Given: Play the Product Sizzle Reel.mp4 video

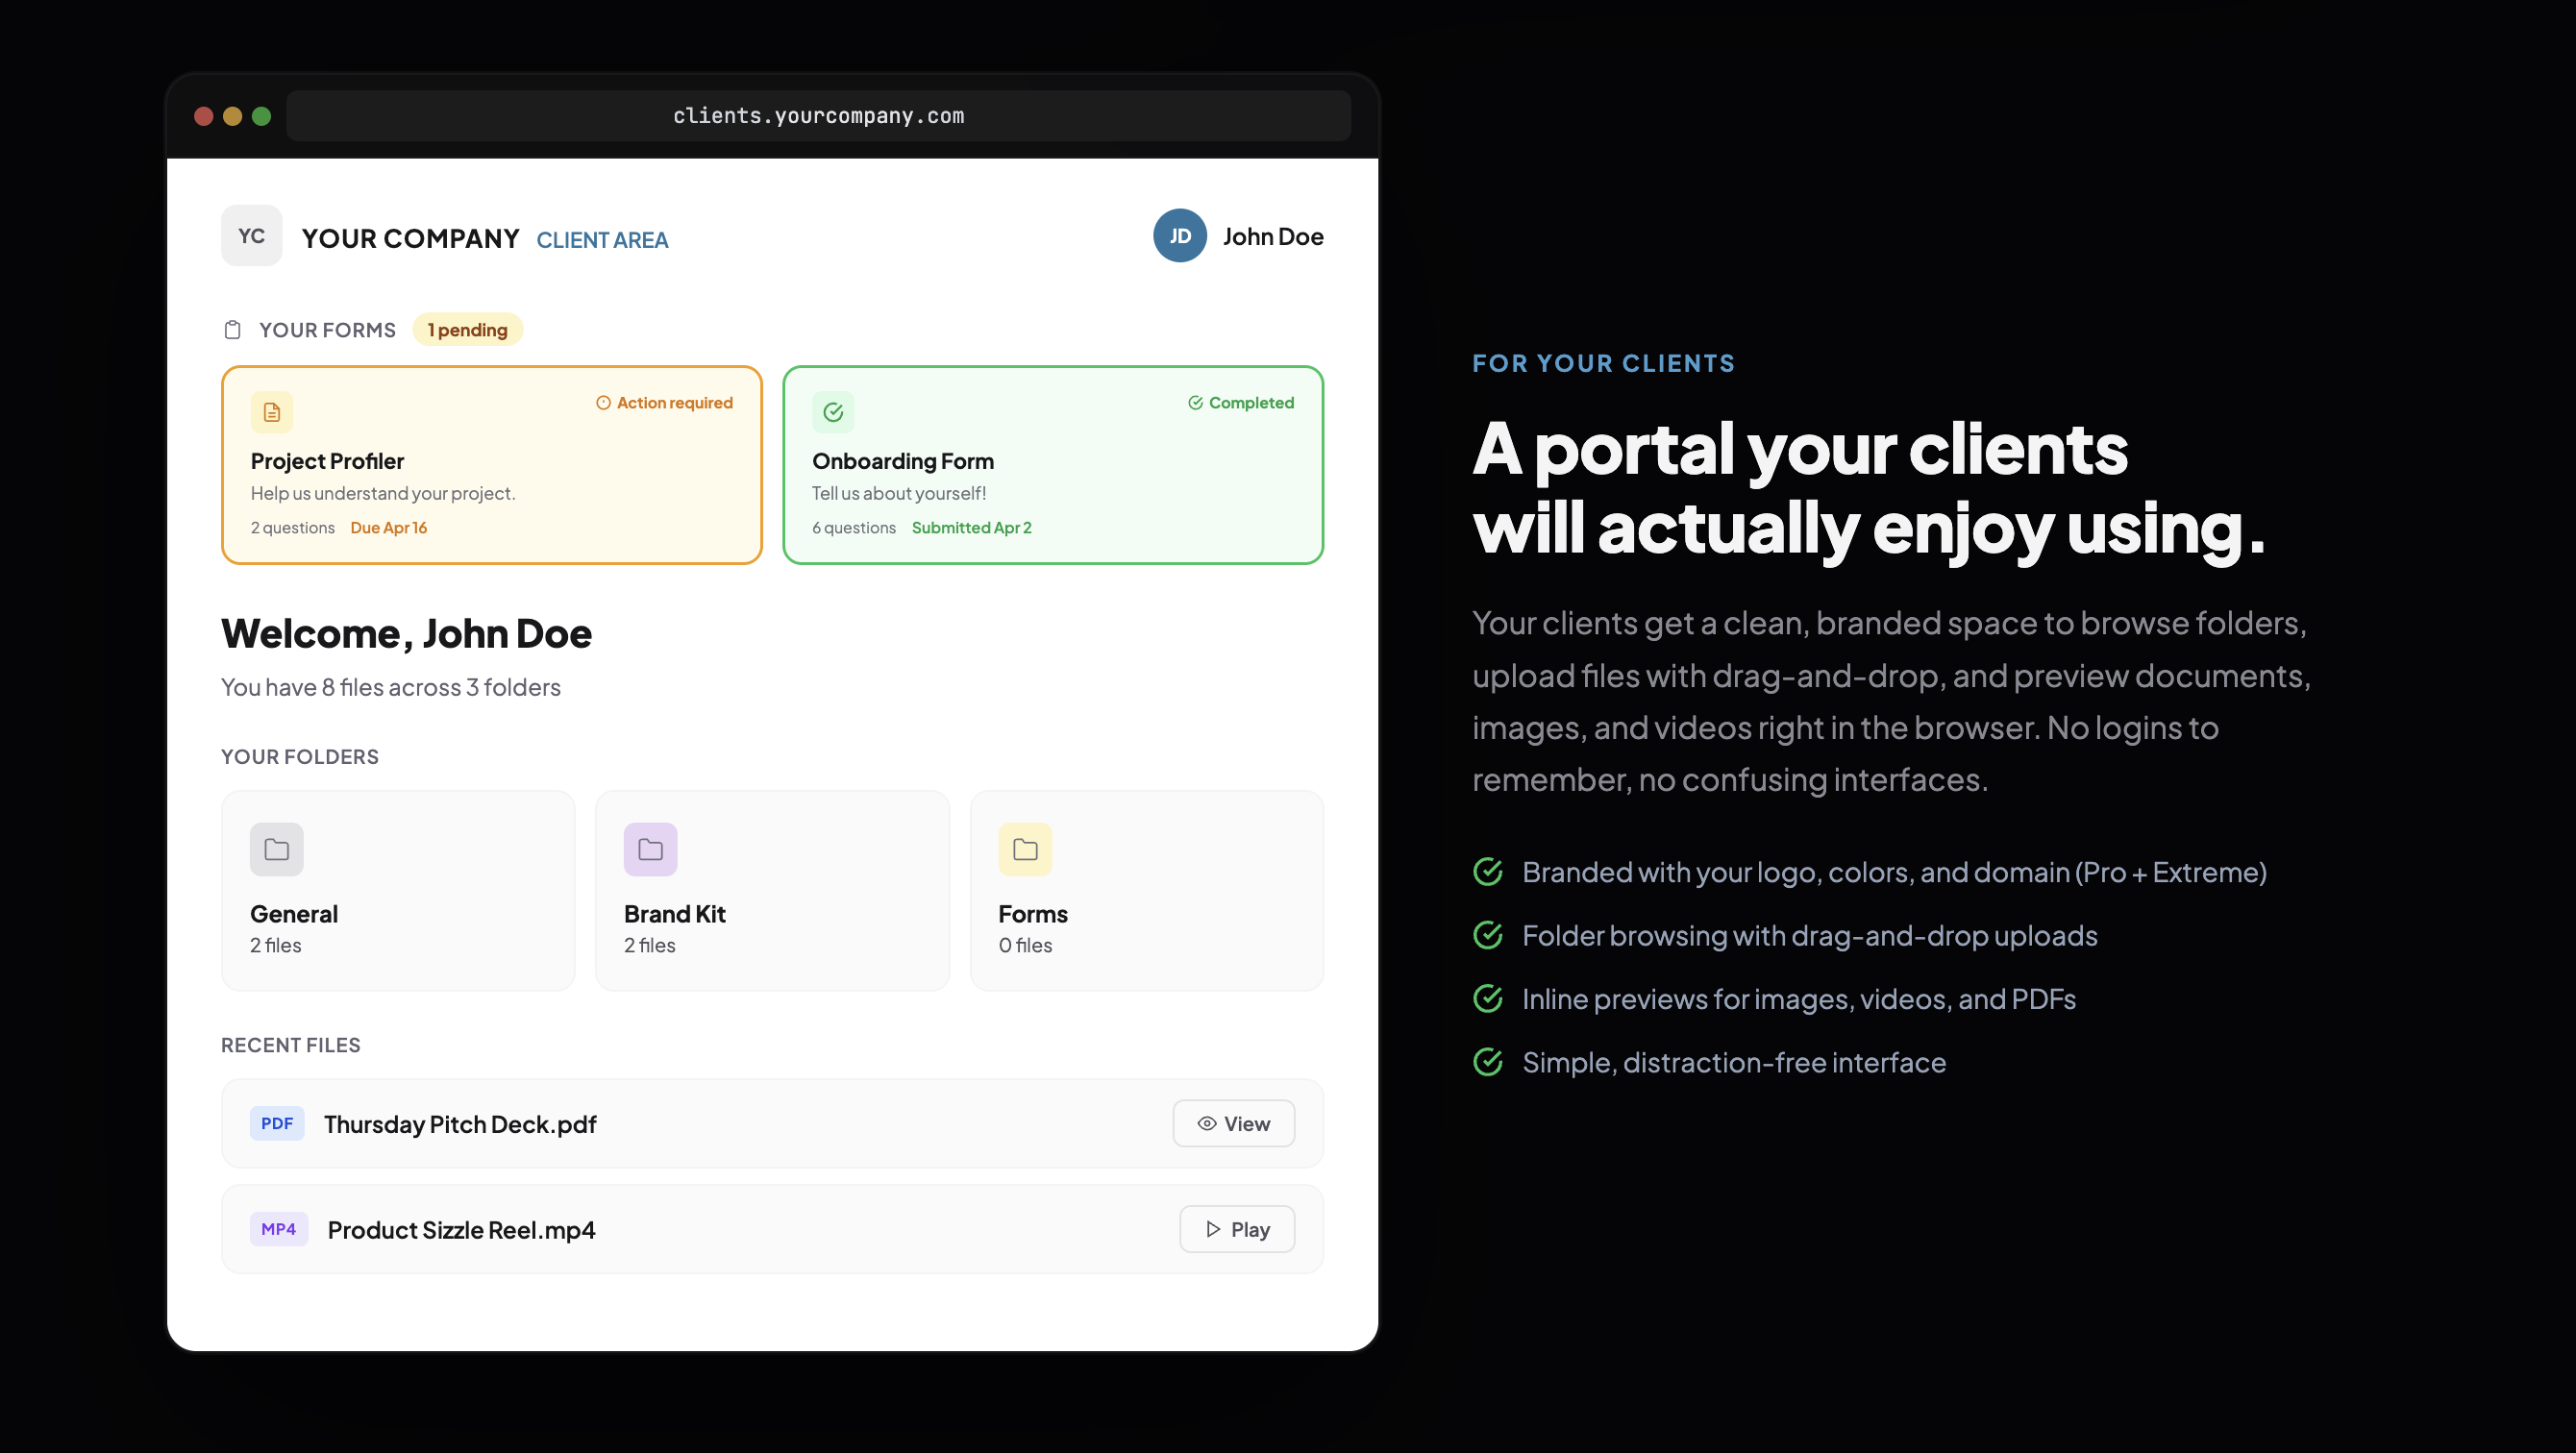Looking at the screenshot, I should [x=1236, y=1229].
